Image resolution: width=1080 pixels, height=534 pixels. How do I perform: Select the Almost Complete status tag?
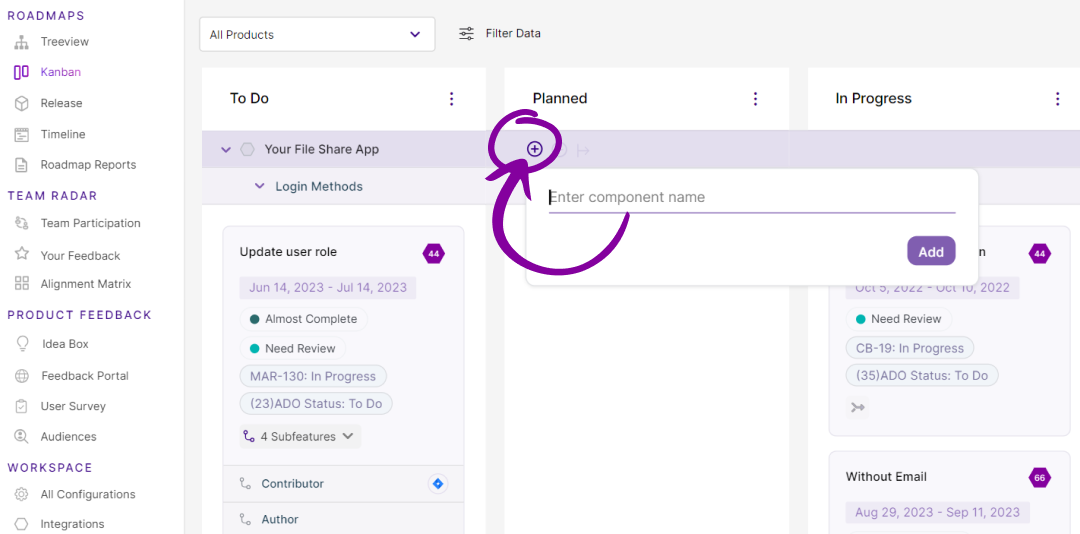303,319
